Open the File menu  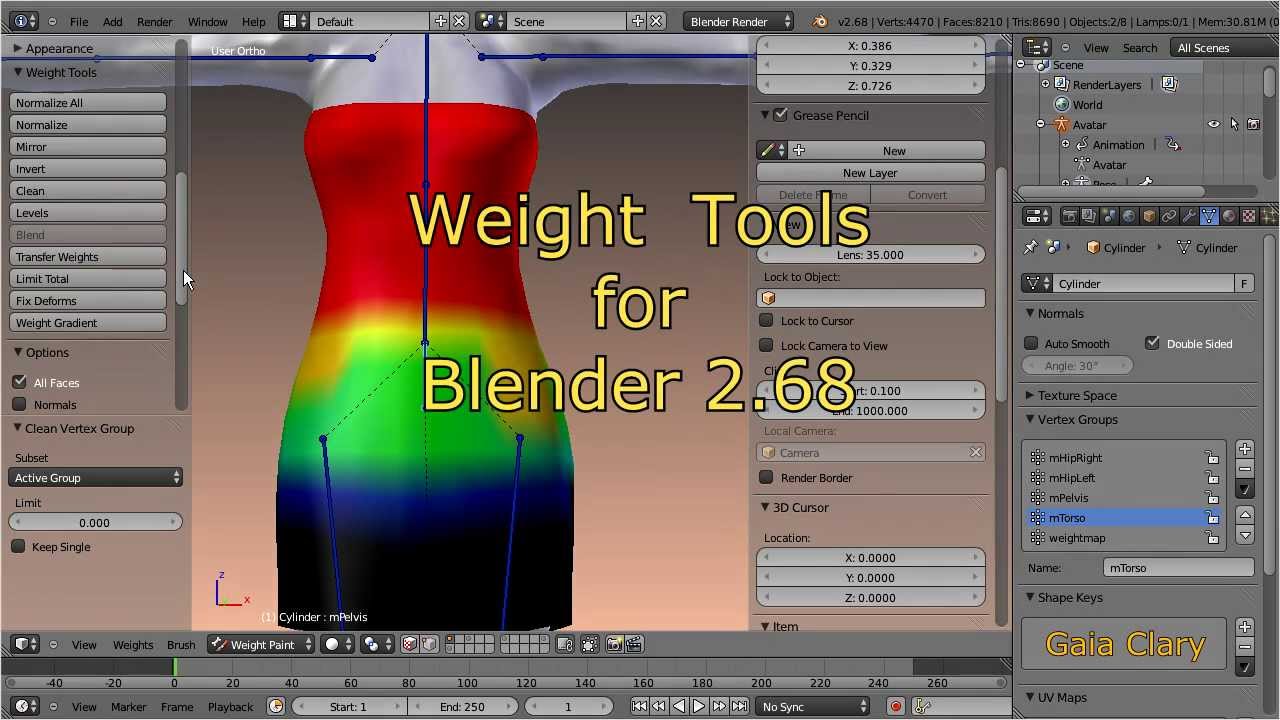(x=79, y=21)
